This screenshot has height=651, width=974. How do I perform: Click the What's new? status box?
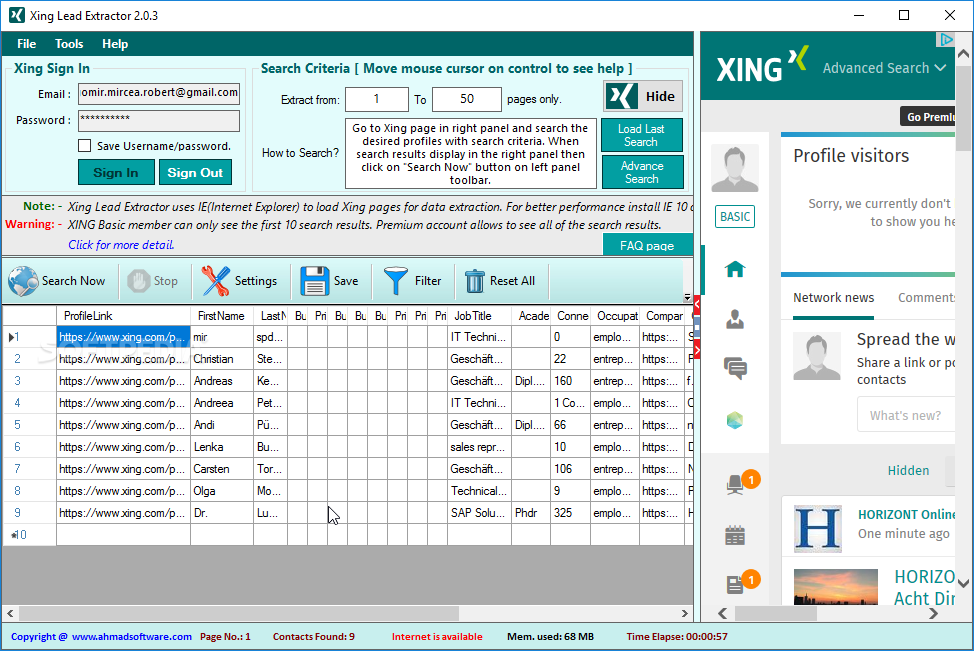[906, 415]
